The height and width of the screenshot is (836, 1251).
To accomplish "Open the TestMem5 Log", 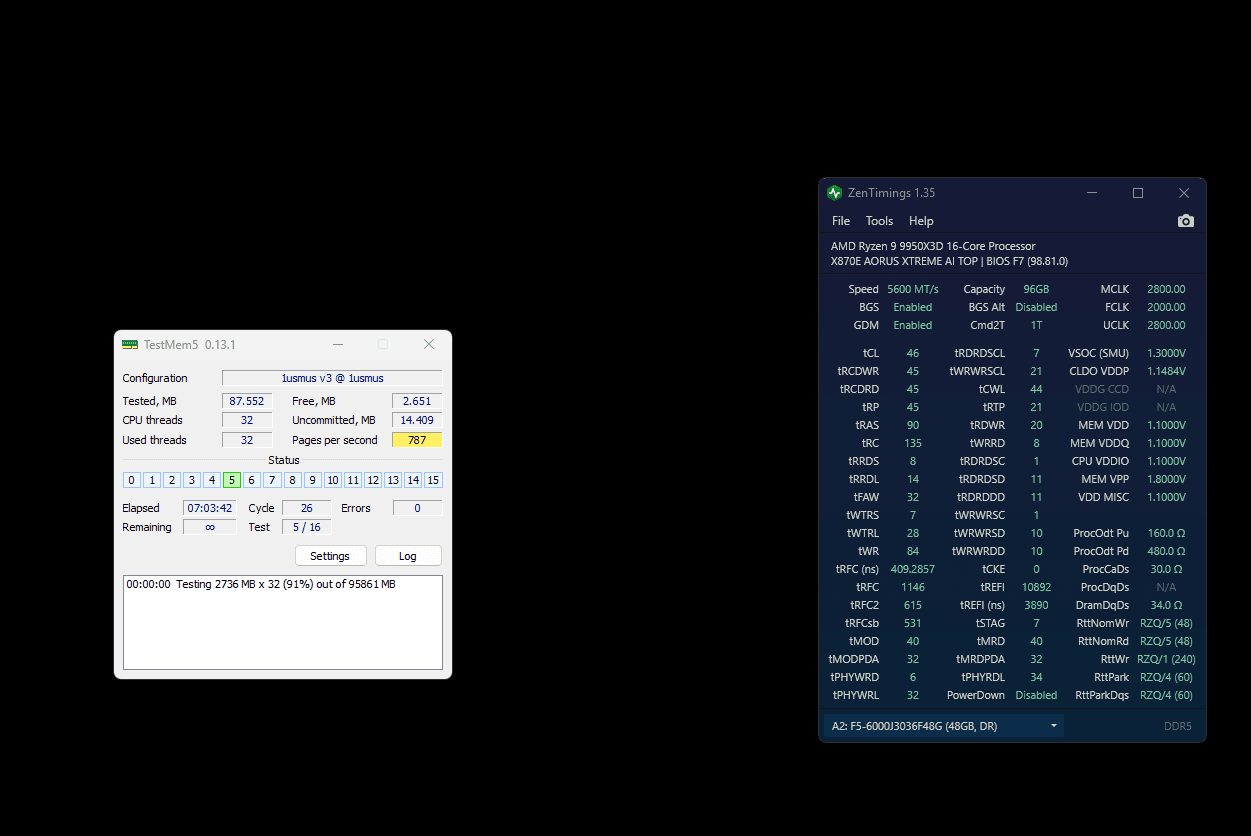I will coord(407,556).
